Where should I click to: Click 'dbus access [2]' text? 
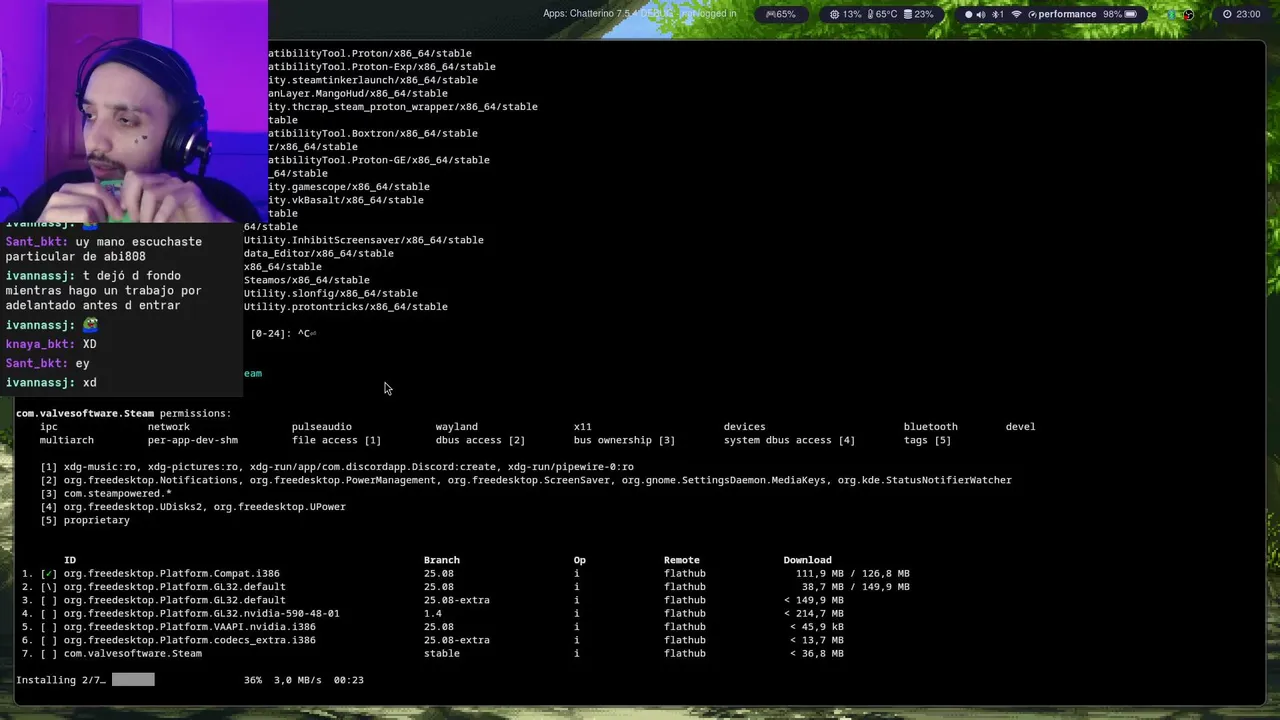[x=480, y=440]
